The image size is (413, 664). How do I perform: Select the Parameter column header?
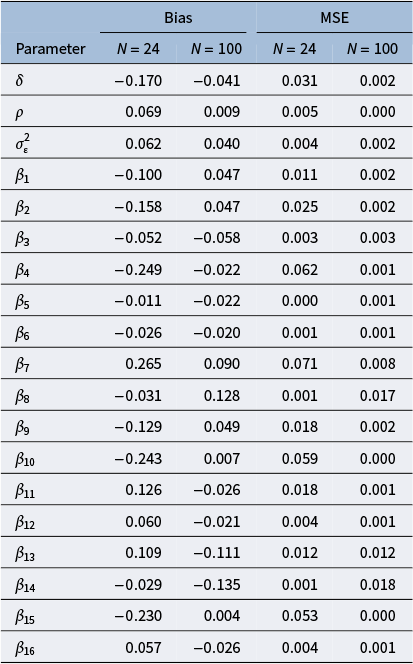[50, 49]
